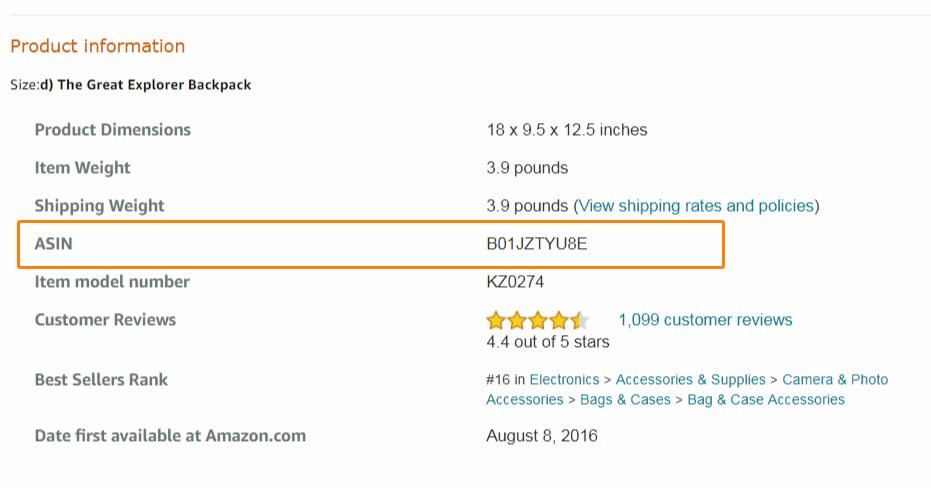Click the August 8, 2016 date value

542,436
